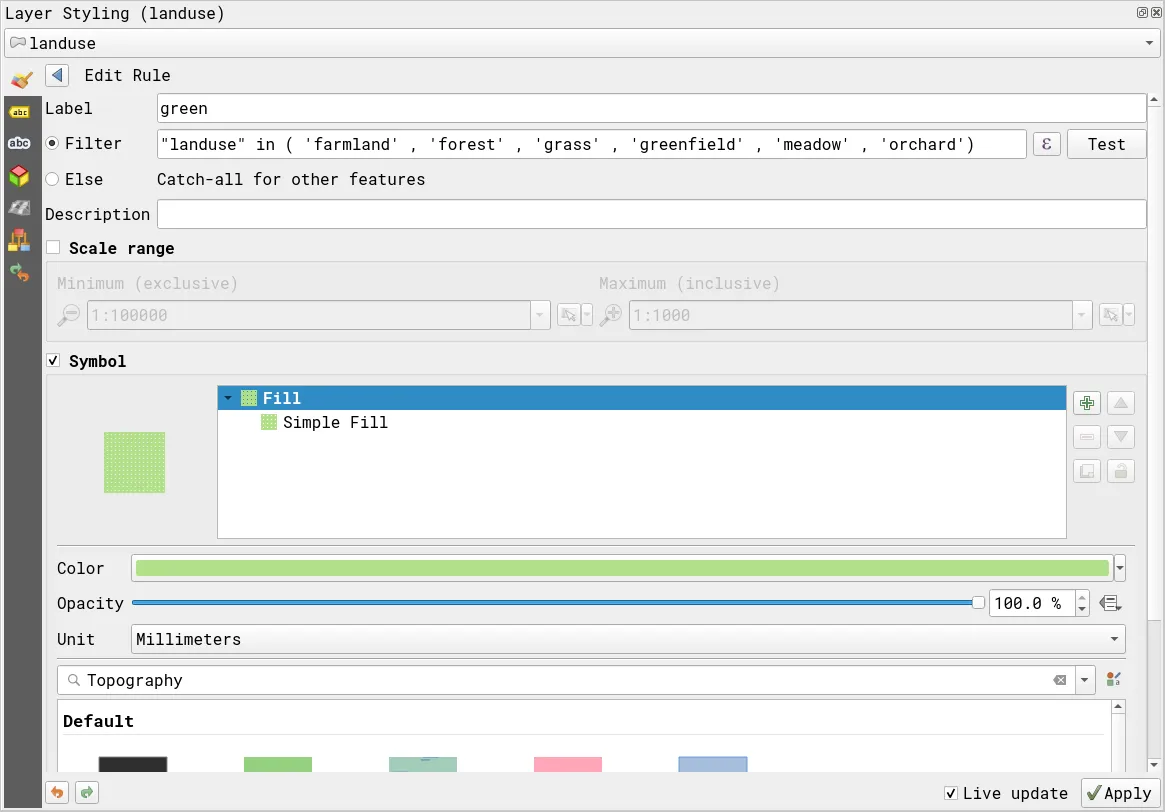Screen dimensions: 1165x812
Task: Collapse the Fill symbol tree node
Action: [228, 398]
